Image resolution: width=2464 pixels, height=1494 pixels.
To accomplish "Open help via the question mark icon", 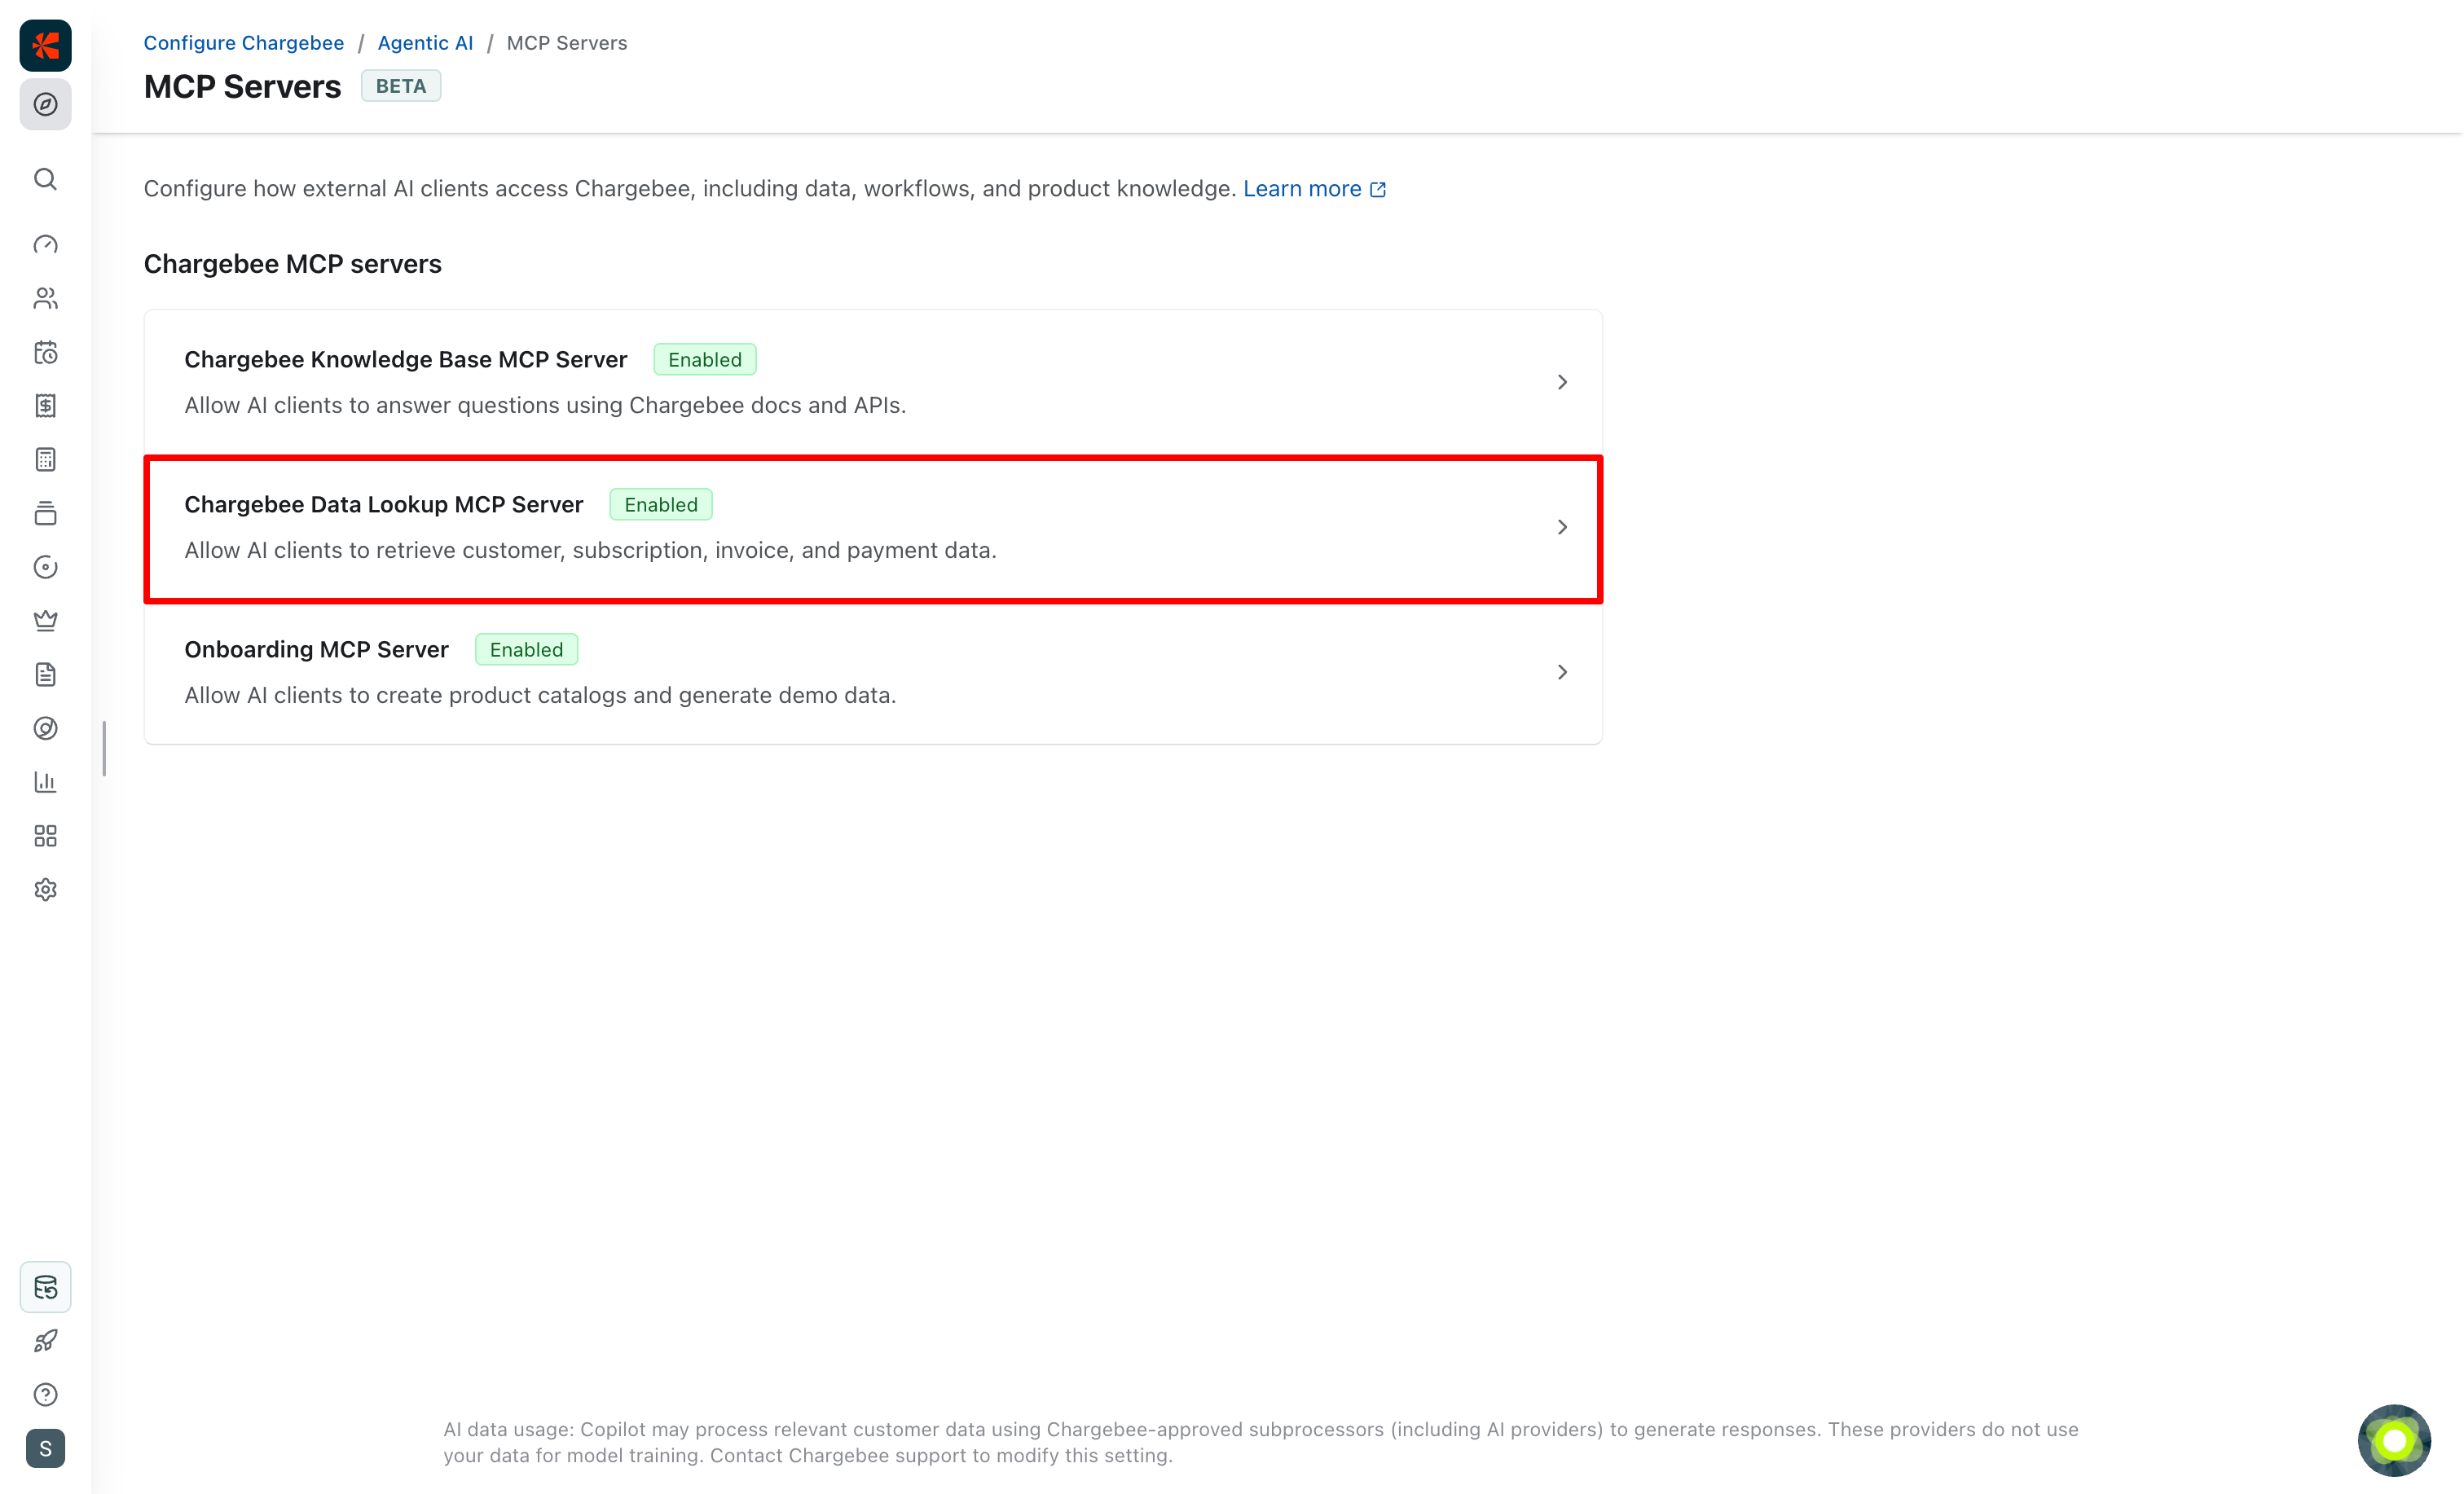I will click(45, 1395).
